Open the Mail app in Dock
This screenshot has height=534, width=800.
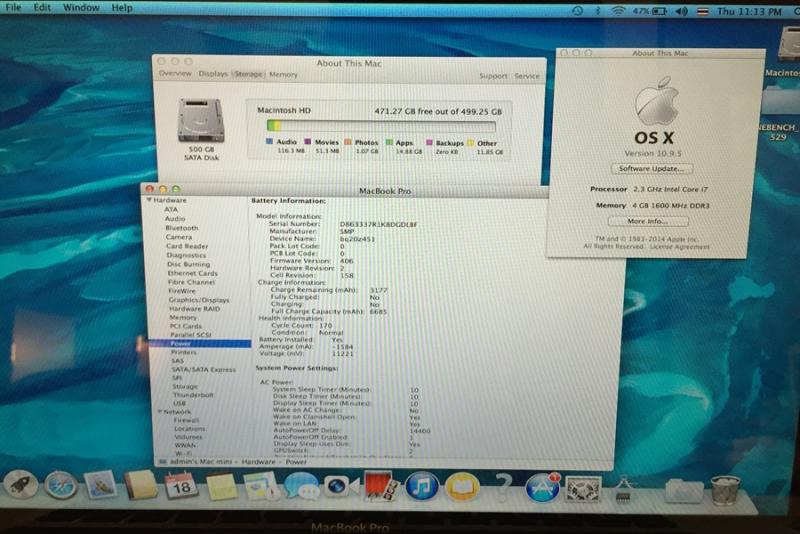click(101, 485)
